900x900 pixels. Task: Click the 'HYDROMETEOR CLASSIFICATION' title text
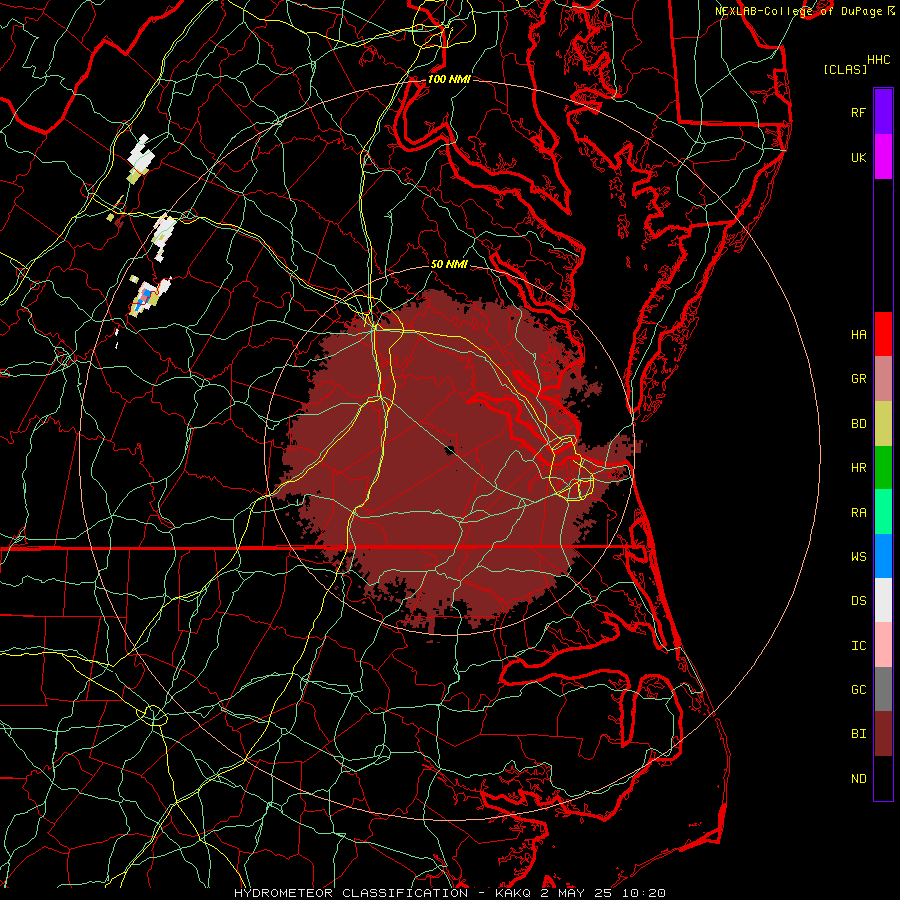click(351, 893)
